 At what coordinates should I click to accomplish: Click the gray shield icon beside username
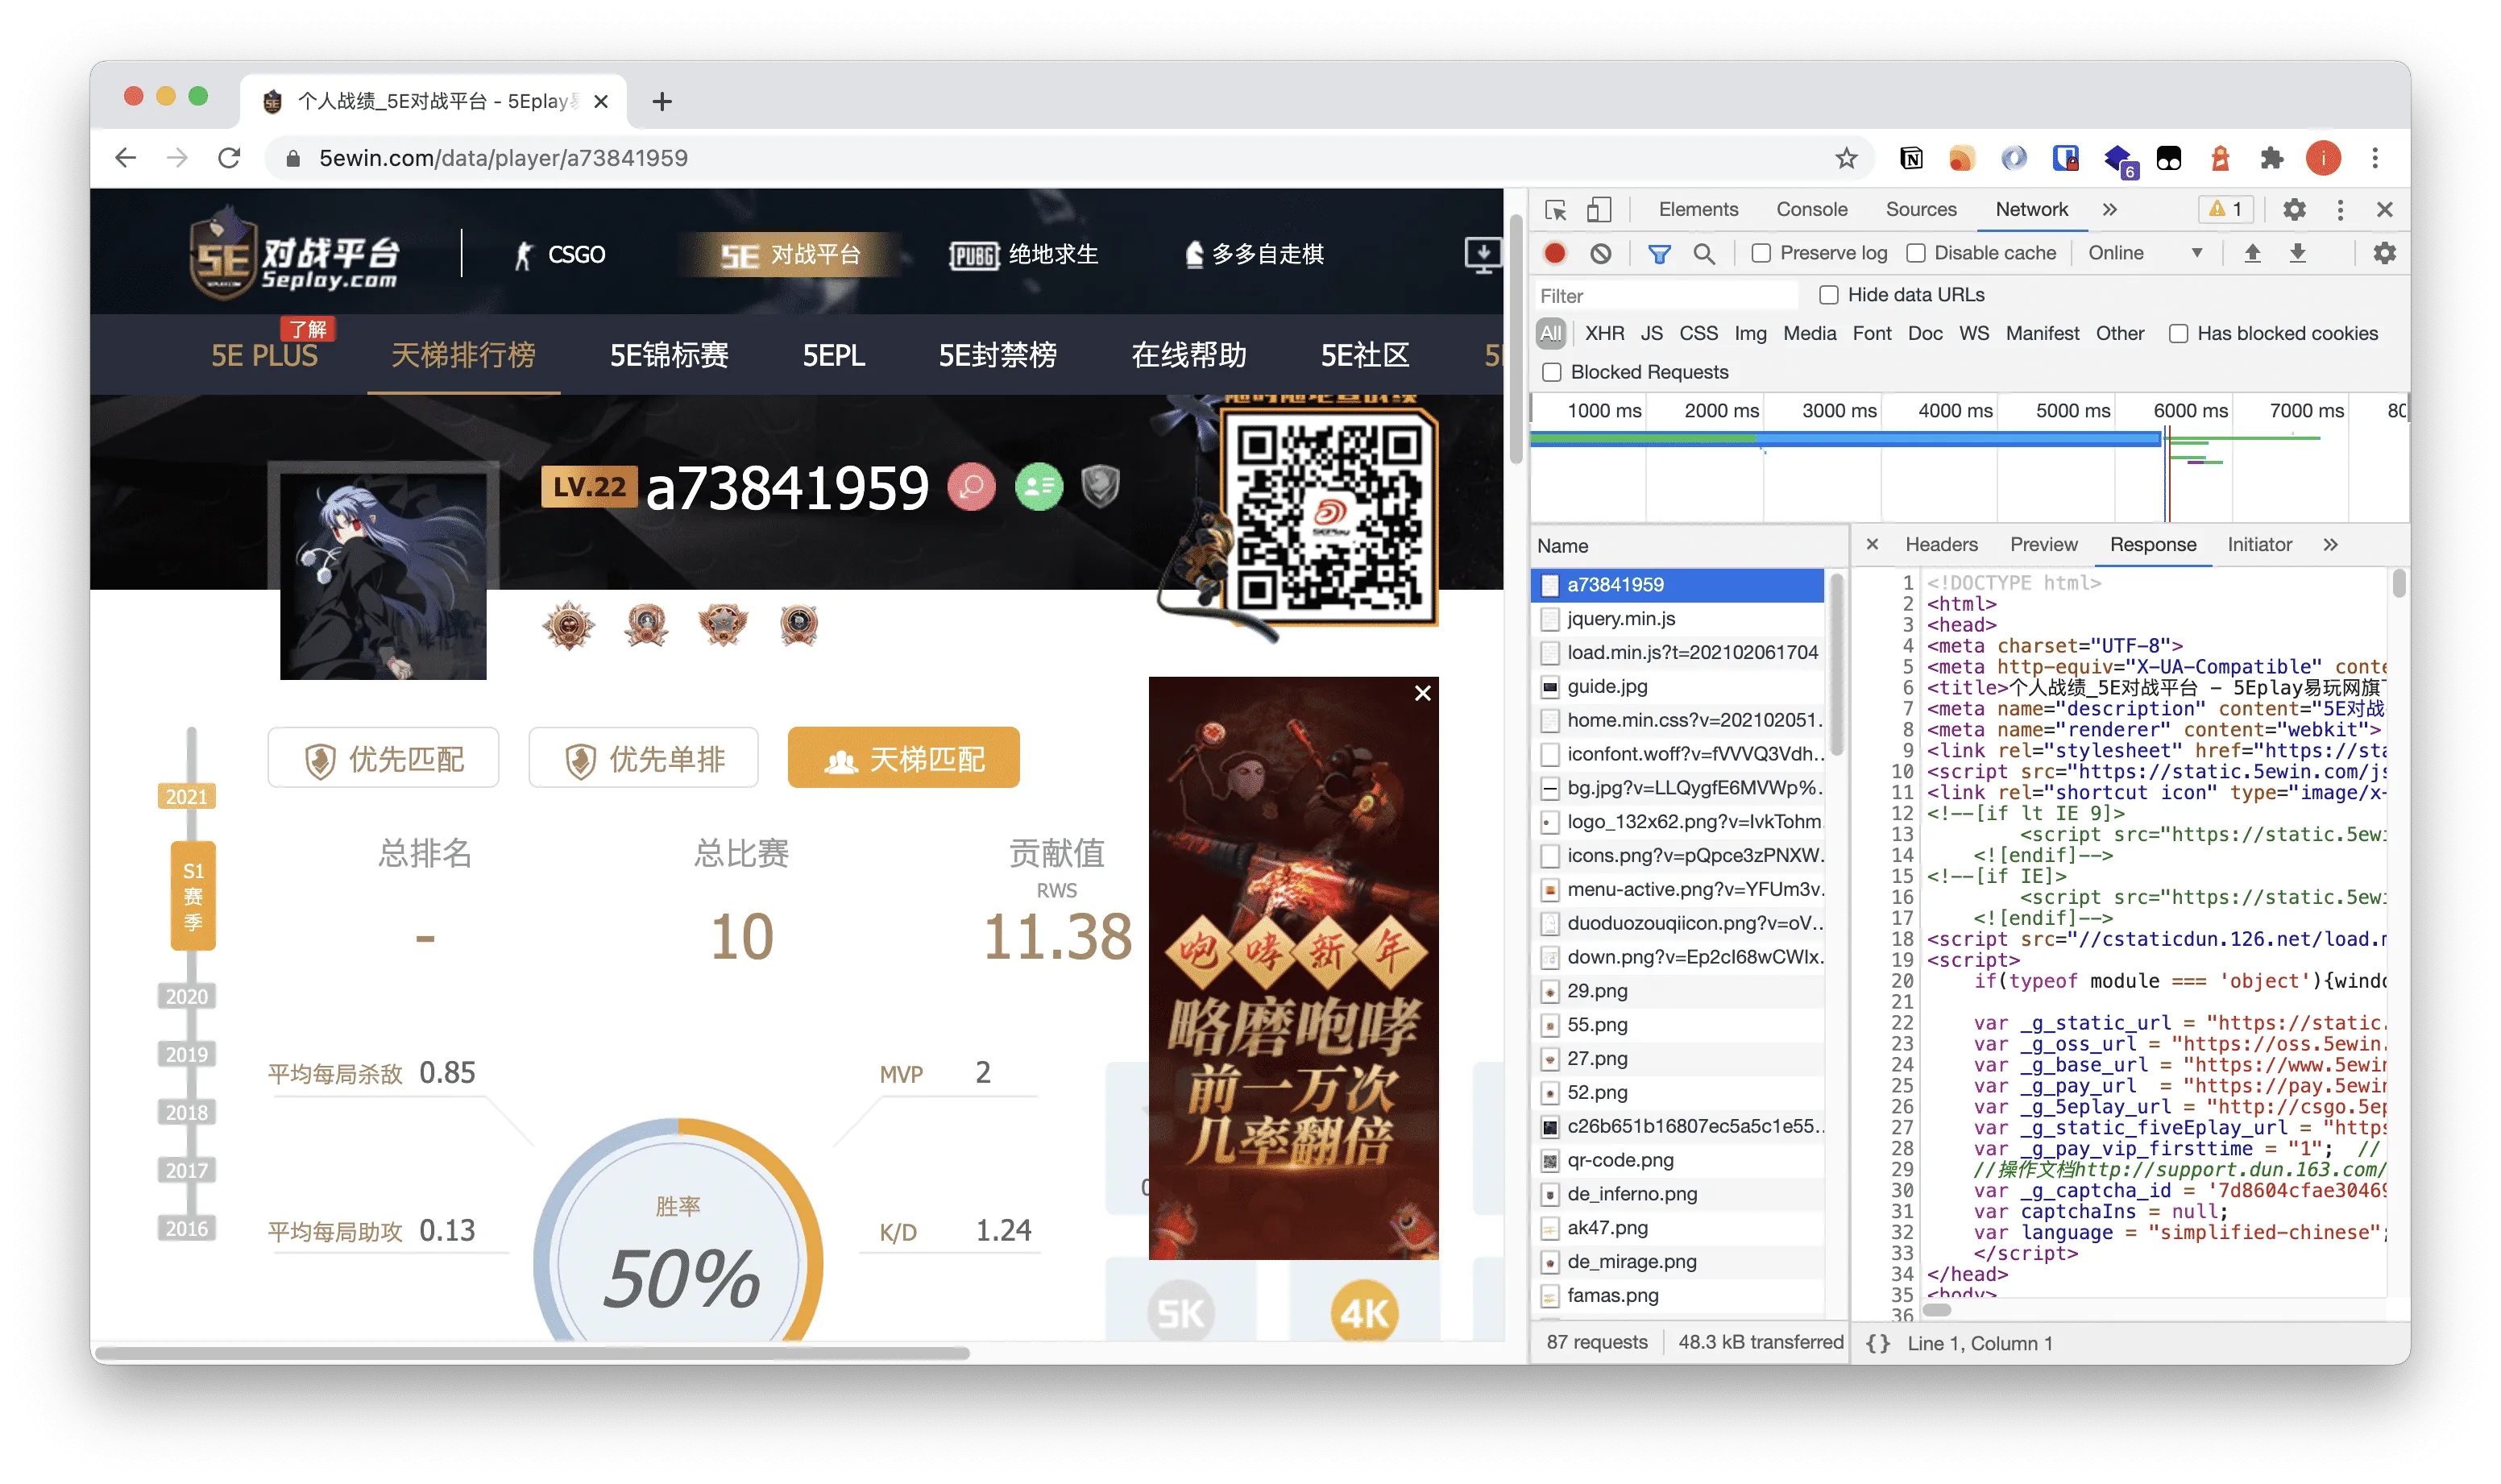pyautogui.click(x=1100, y=487)
